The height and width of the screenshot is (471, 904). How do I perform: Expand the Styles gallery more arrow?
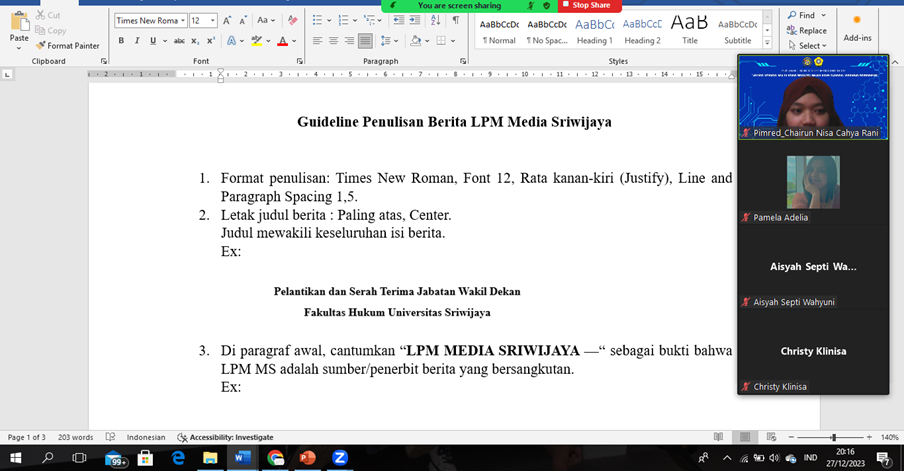[x=767, y=45]
